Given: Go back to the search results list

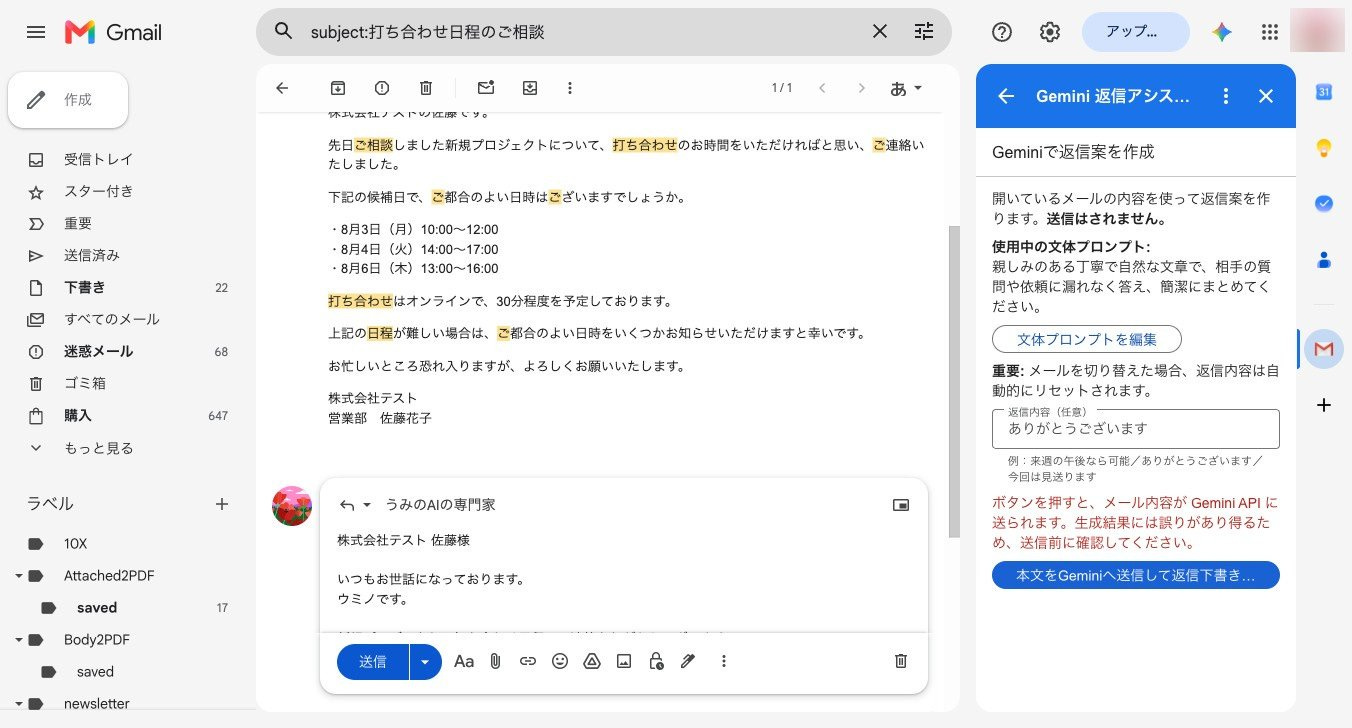Looking at the screenshot, I should point(282,88).
